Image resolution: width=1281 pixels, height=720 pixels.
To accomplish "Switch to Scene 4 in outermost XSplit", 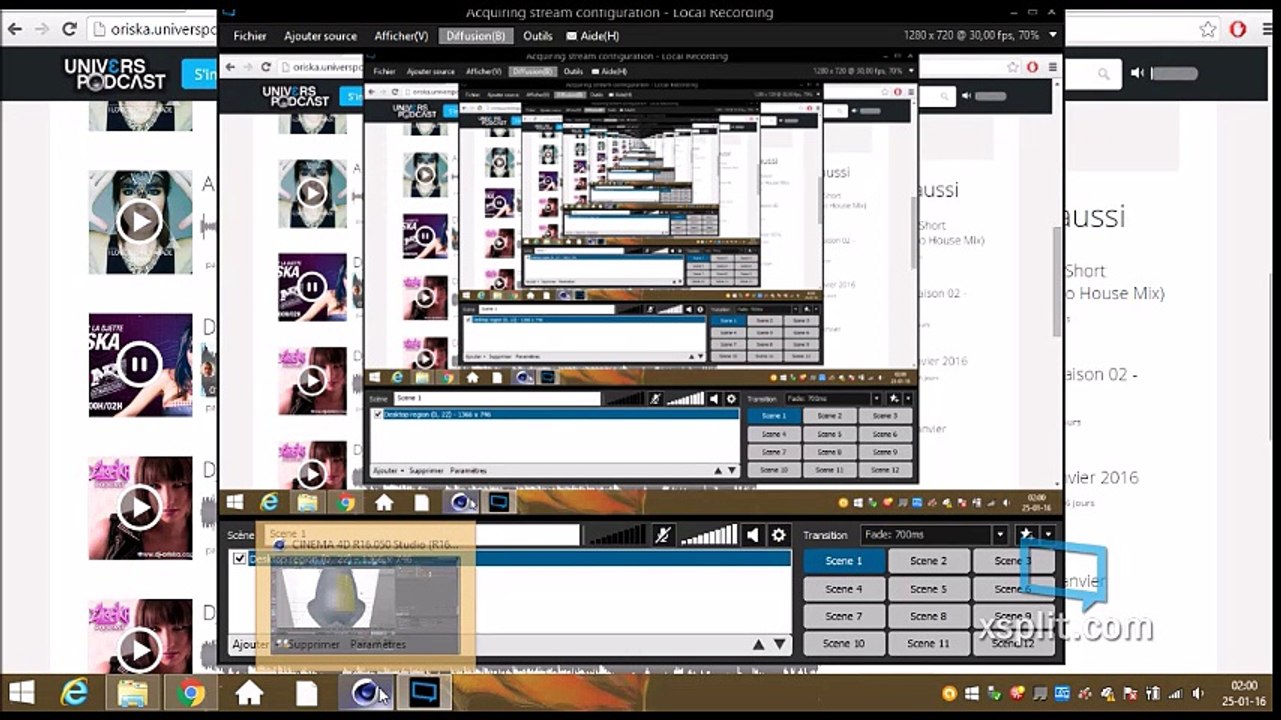I will [843, 589].
